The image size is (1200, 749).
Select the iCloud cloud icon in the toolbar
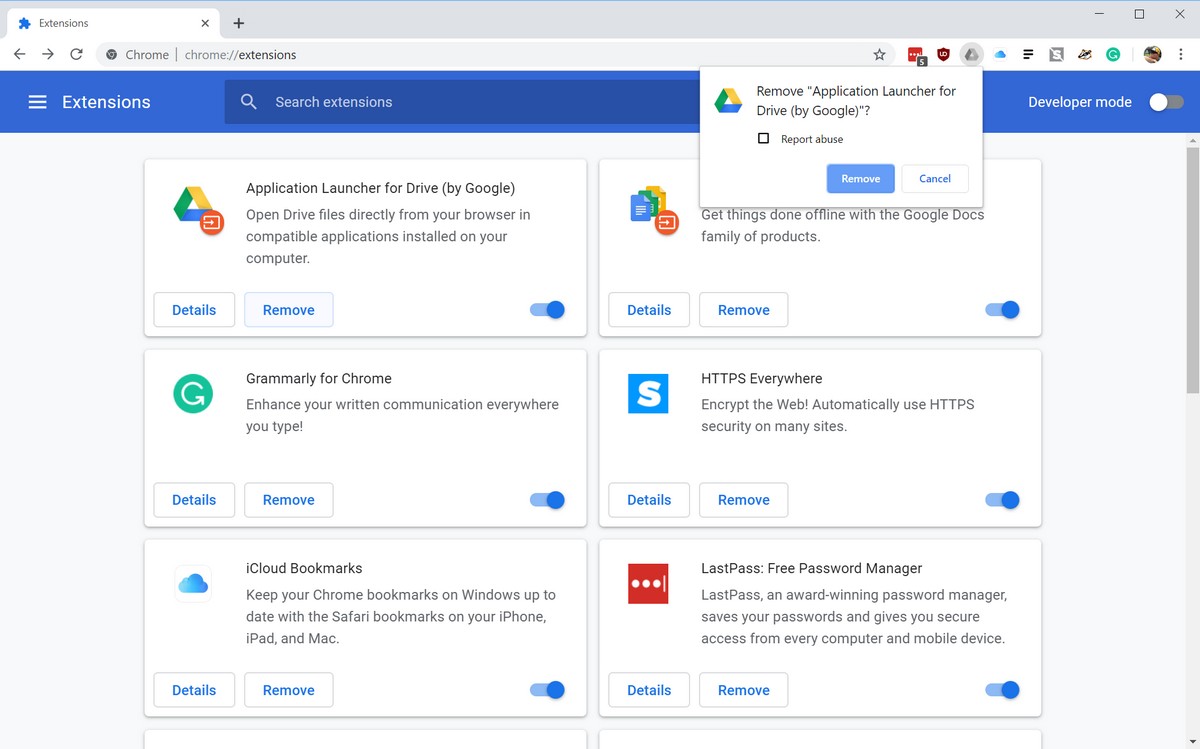[999, 54]
